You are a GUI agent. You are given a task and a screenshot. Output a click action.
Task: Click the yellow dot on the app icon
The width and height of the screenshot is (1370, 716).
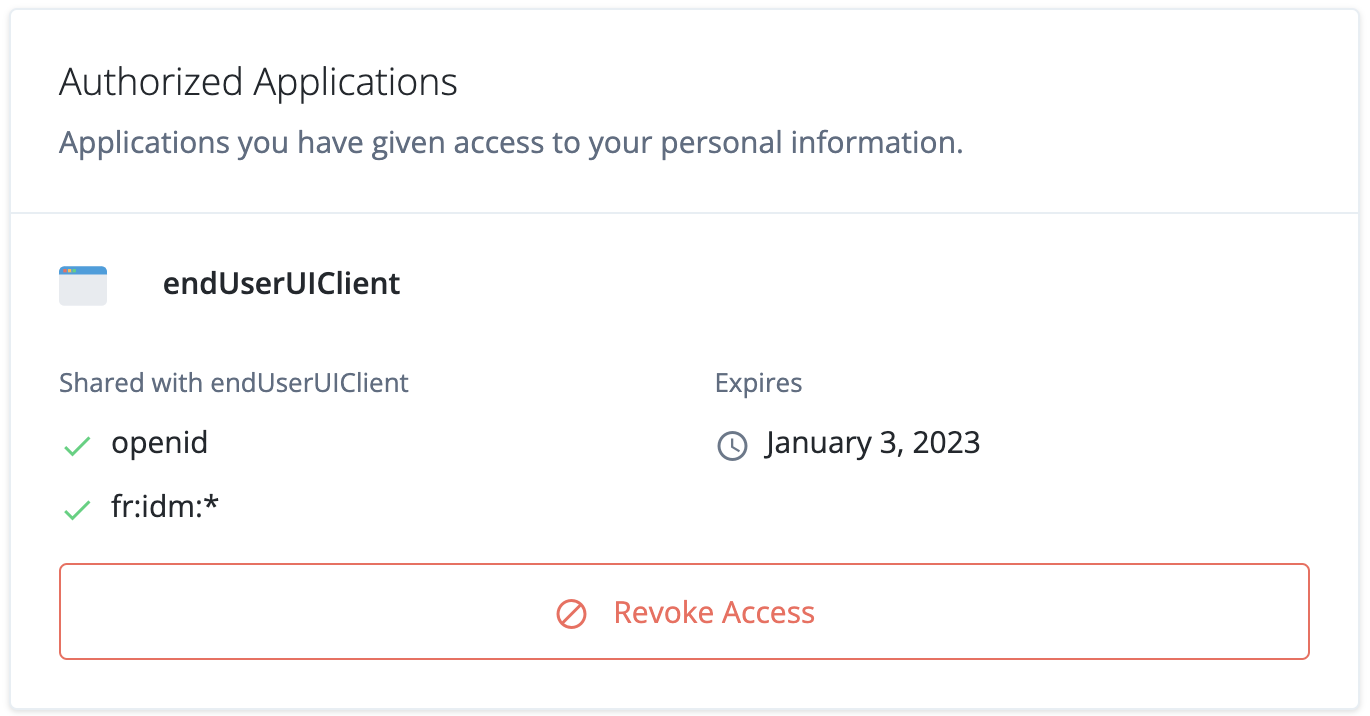point(70,271)
